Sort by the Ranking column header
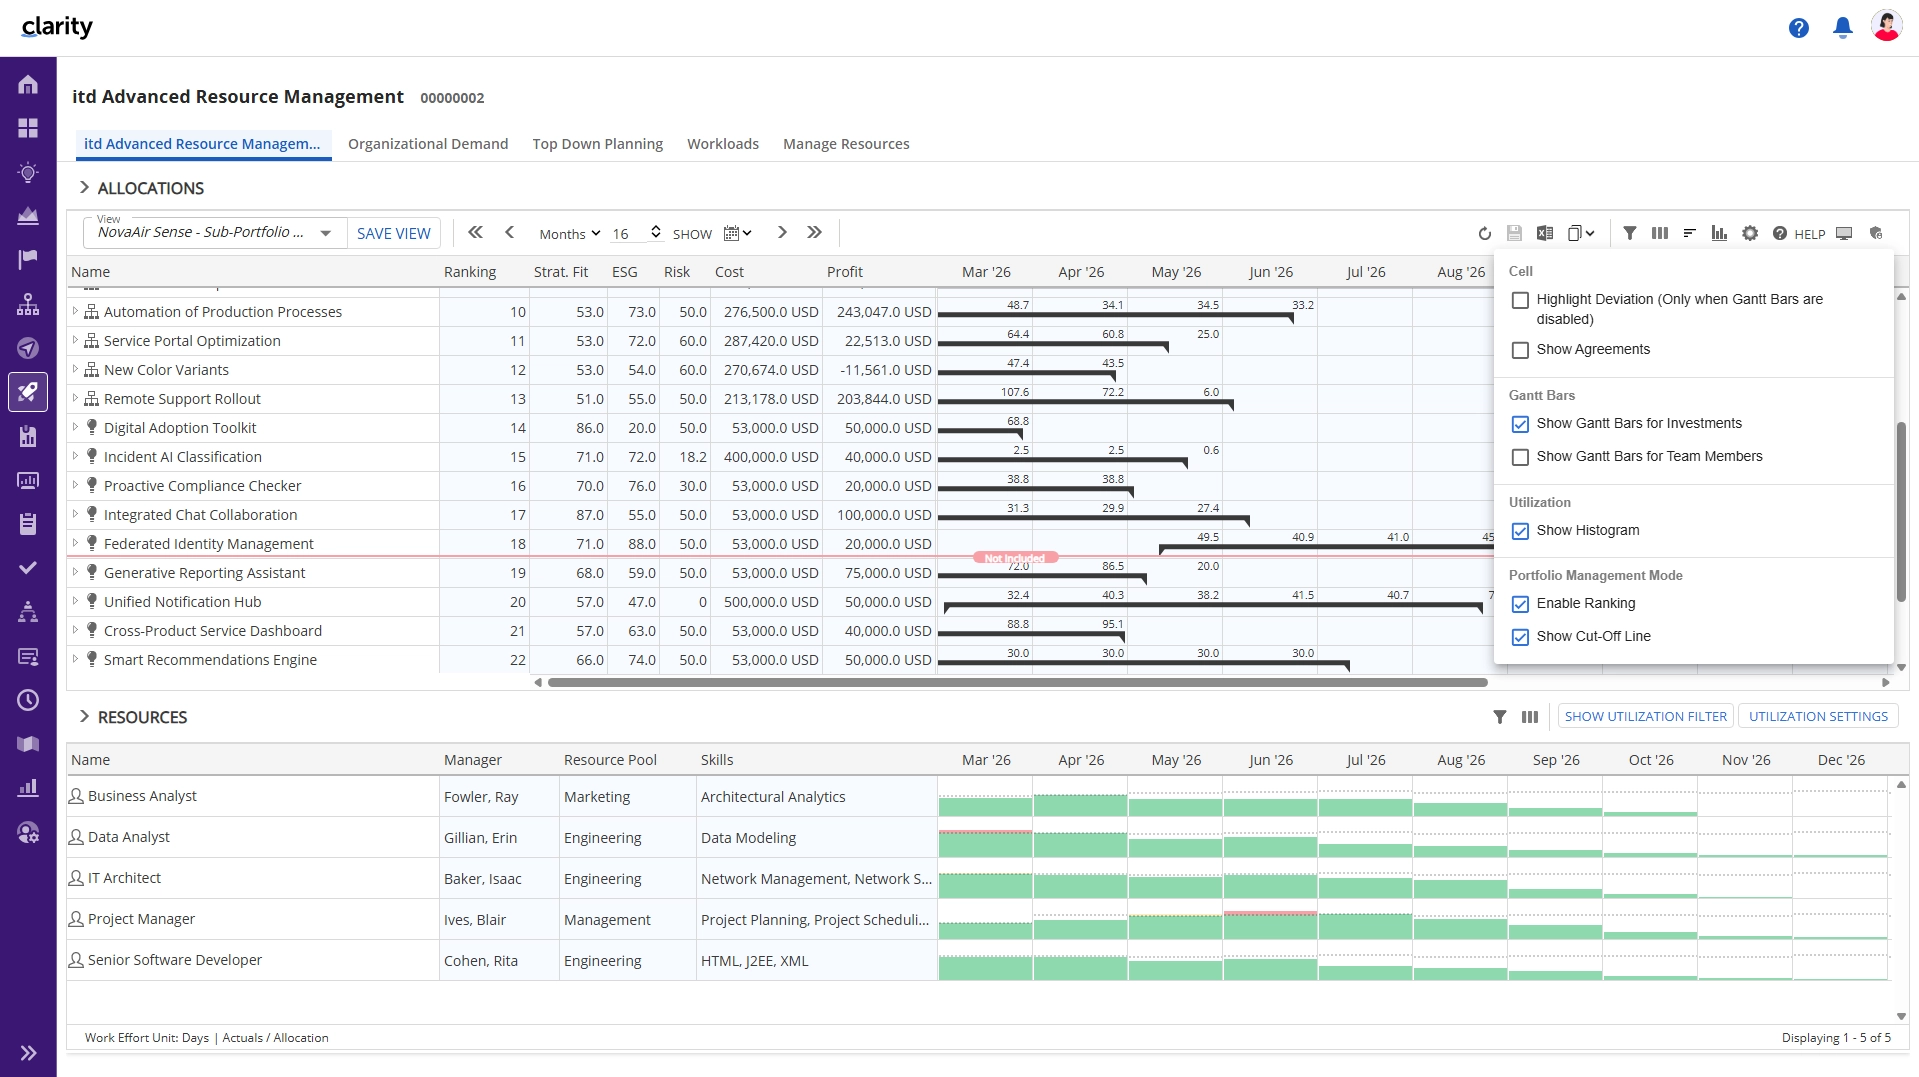This screenshot has width=1919, height=1077. click(470, 272)
